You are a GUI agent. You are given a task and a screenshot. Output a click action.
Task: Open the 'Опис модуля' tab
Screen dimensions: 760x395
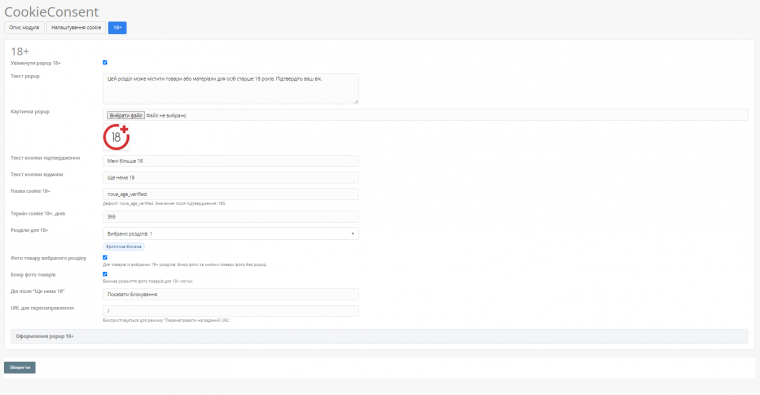point(24,28)
